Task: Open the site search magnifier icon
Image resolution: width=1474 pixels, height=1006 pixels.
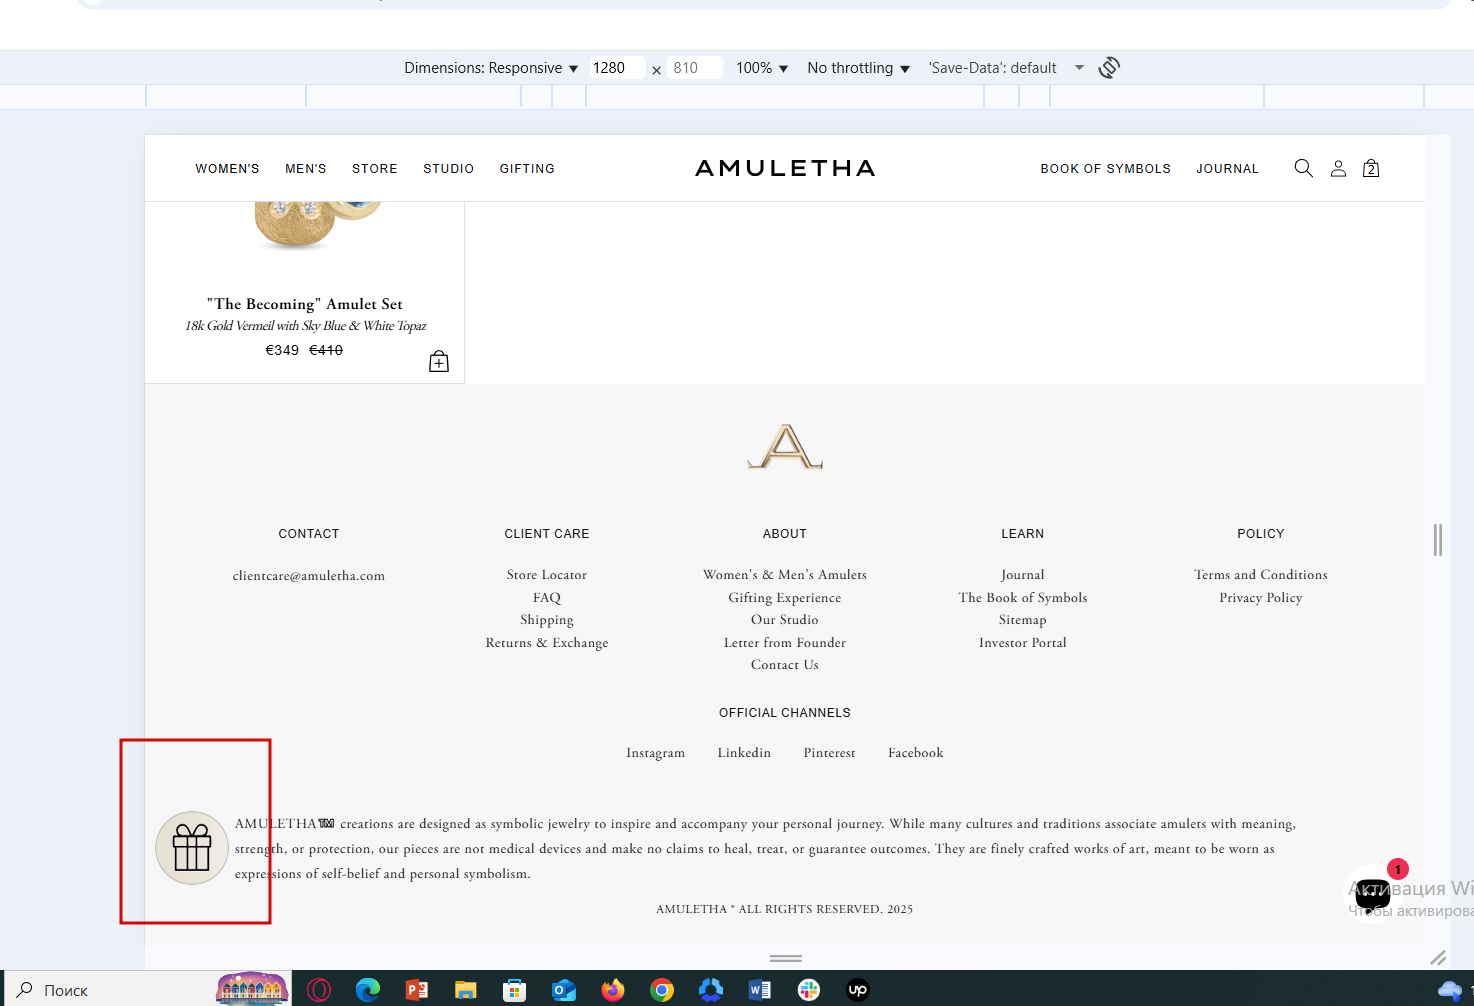Action: (x=1303, y=168)
